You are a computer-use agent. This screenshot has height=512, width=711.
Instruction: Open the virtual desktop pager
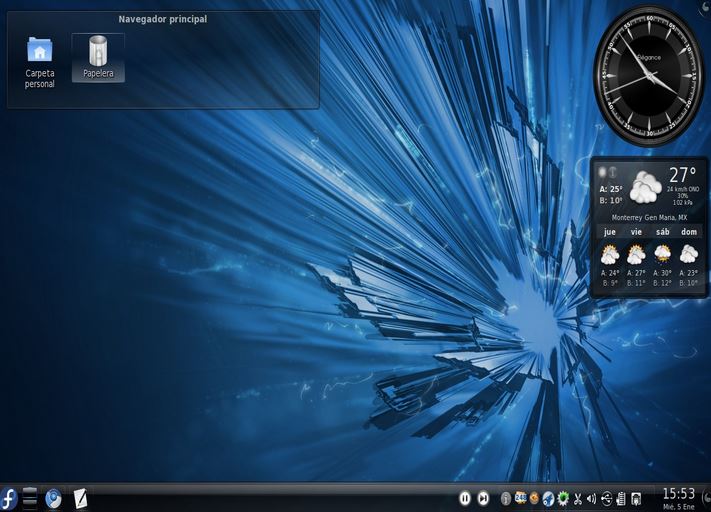(x=30, y=498)
